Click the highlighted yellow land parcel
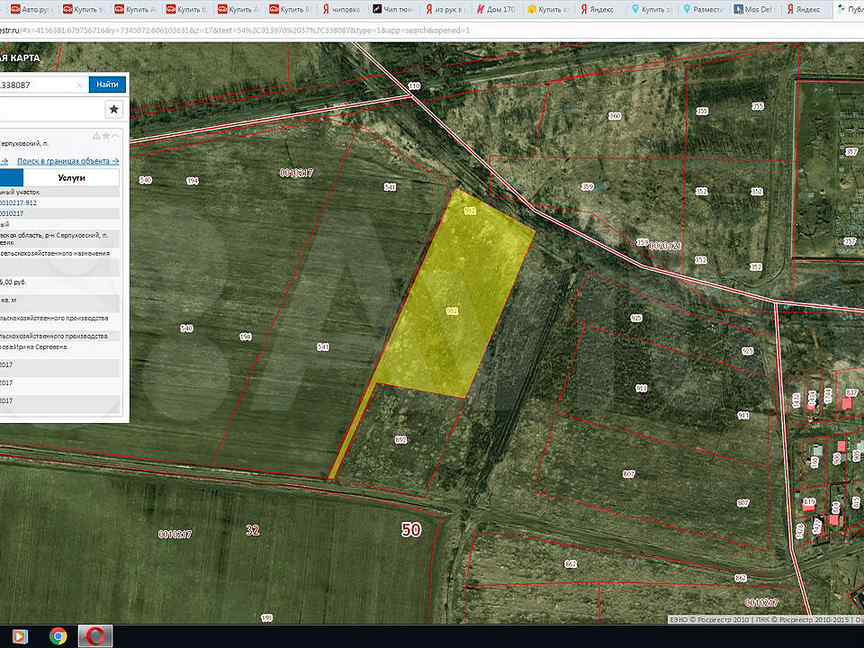 pos(450,310)
